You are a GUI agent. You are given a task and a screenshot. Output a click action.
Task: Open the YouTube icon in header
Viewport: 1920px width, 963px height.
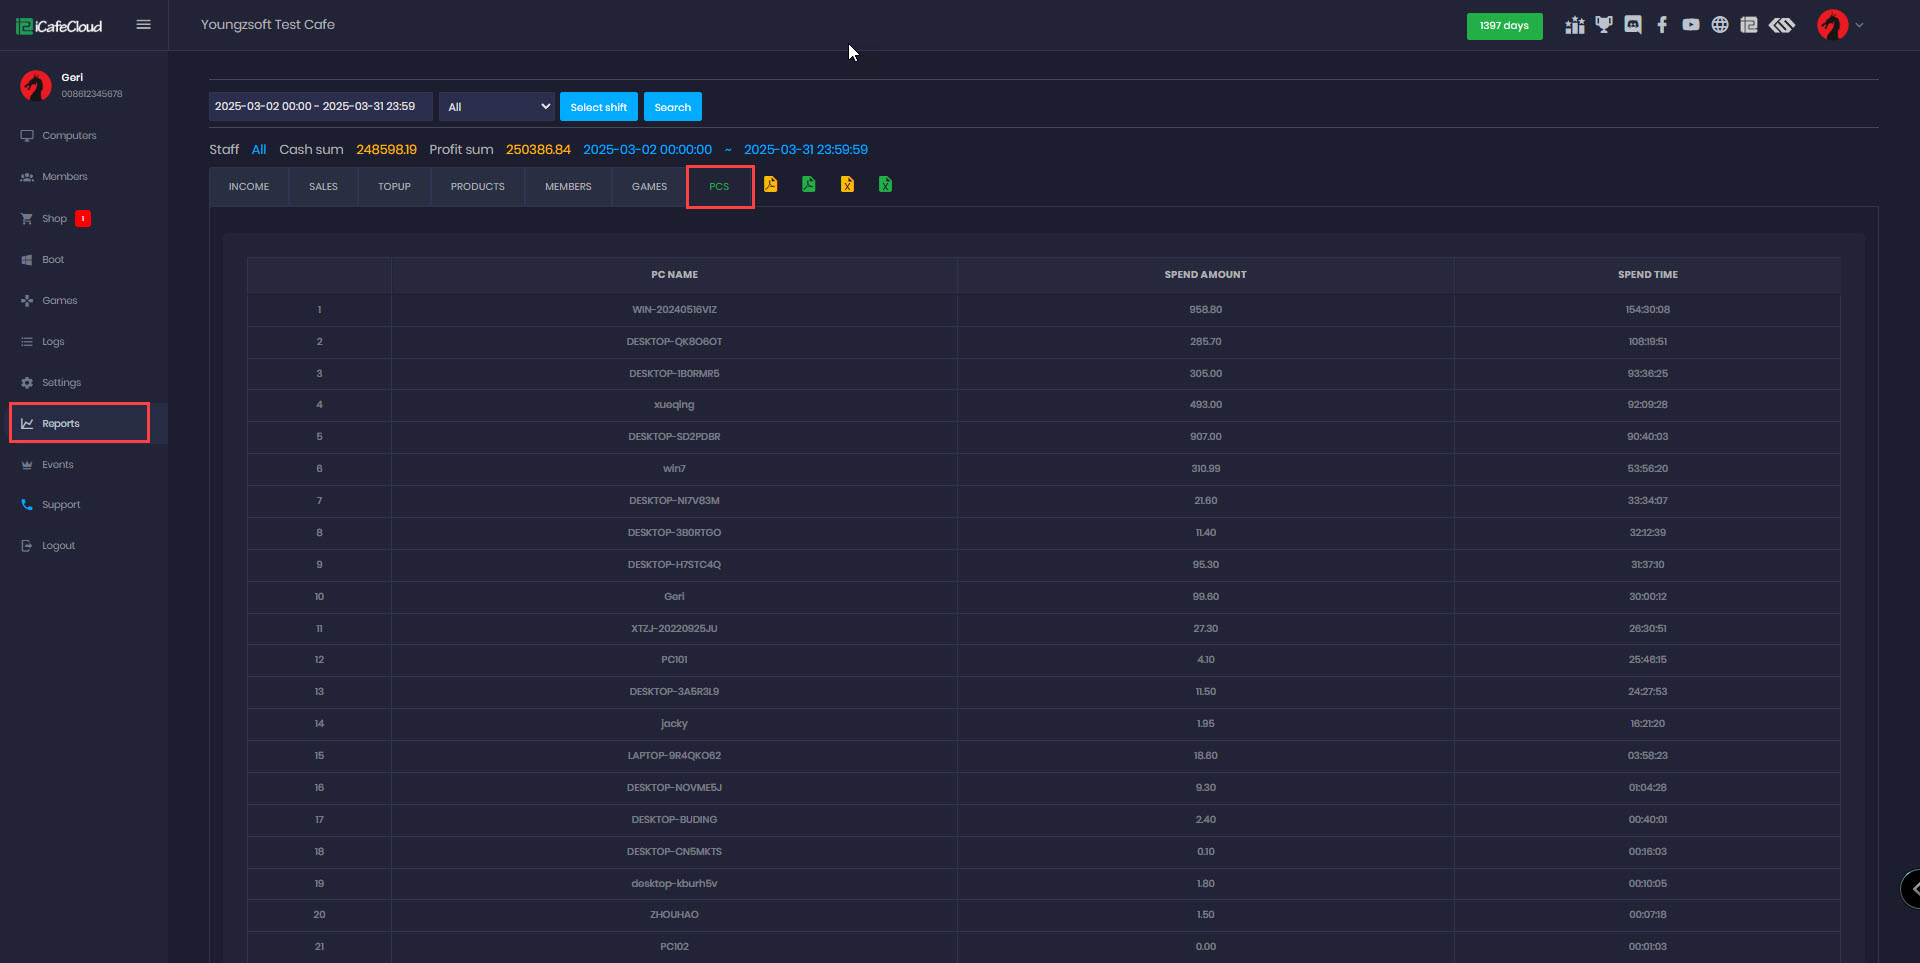click(1690, 25)
